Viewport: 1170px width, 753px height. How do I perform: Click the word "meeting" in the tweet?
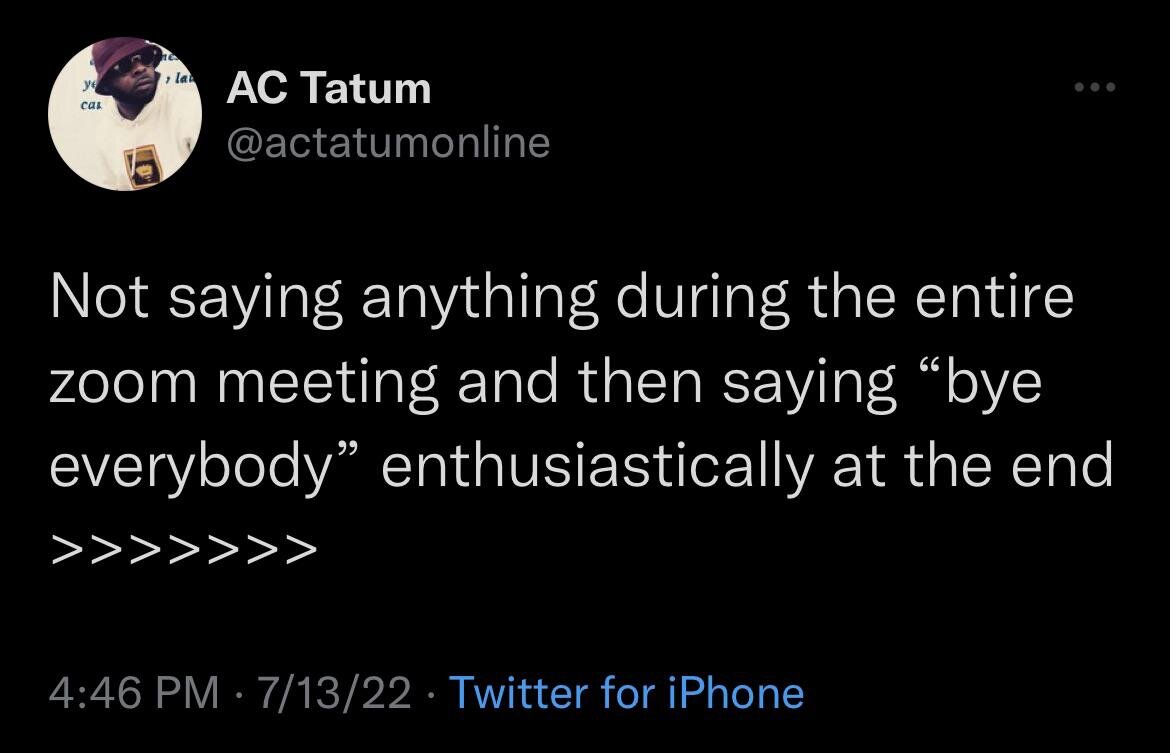(328, 383)
